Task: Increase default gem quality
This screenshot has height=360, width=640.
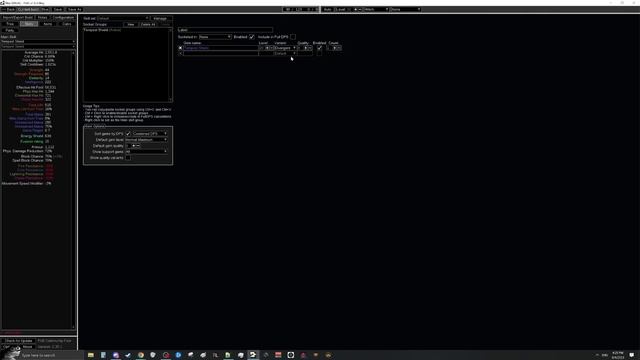Action: click(133, 146)
